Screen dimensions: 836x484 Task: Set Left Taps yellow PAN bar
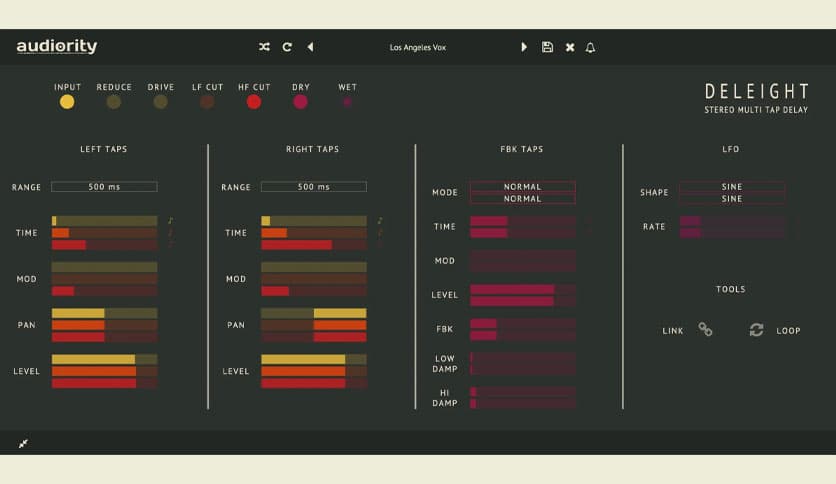104,313
